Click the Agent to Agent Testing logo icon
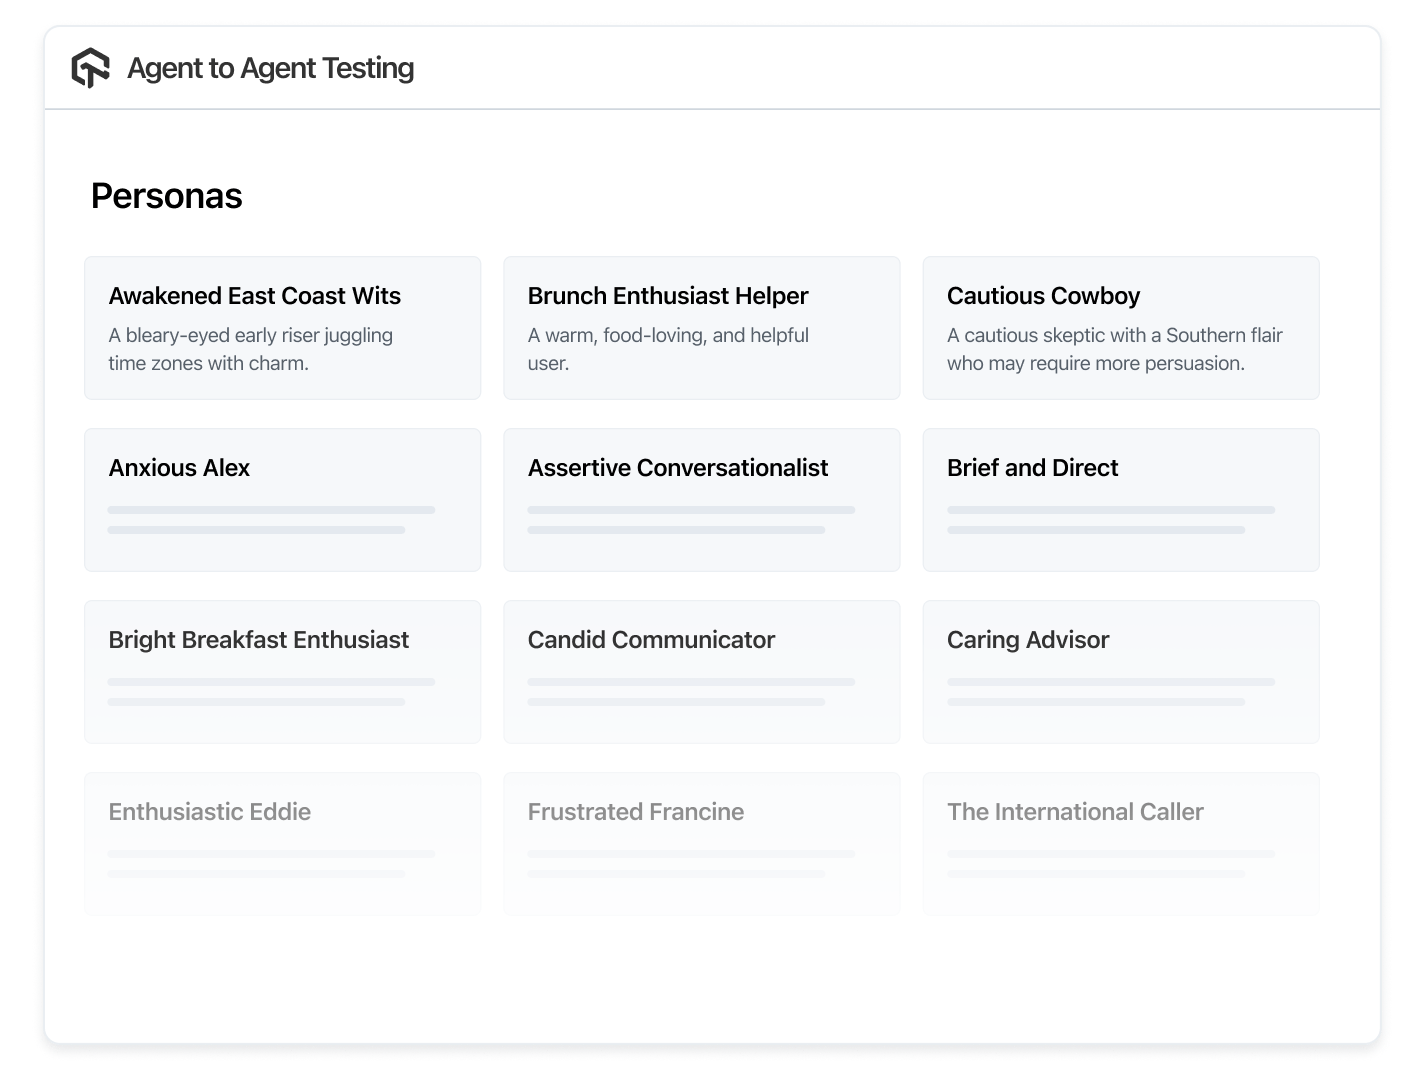 (91, 68)
